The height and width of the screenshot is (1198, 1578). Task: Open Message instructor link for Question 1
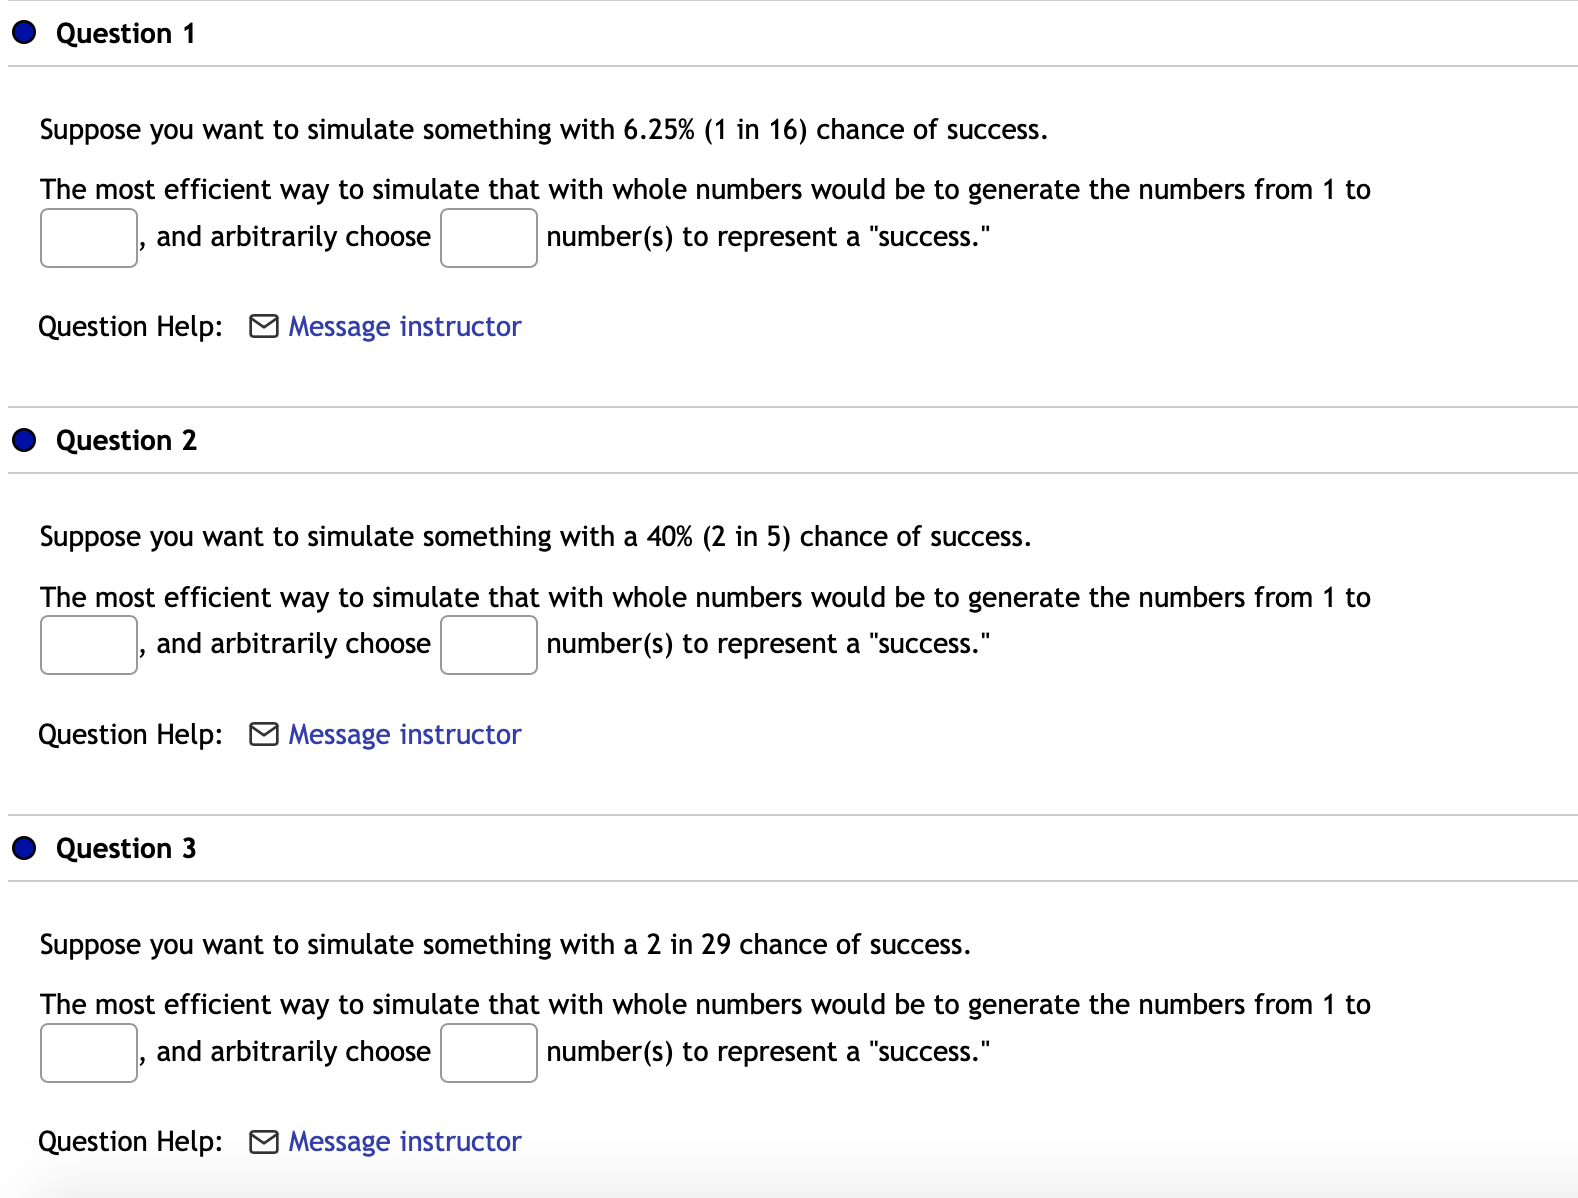coord(404,327)
